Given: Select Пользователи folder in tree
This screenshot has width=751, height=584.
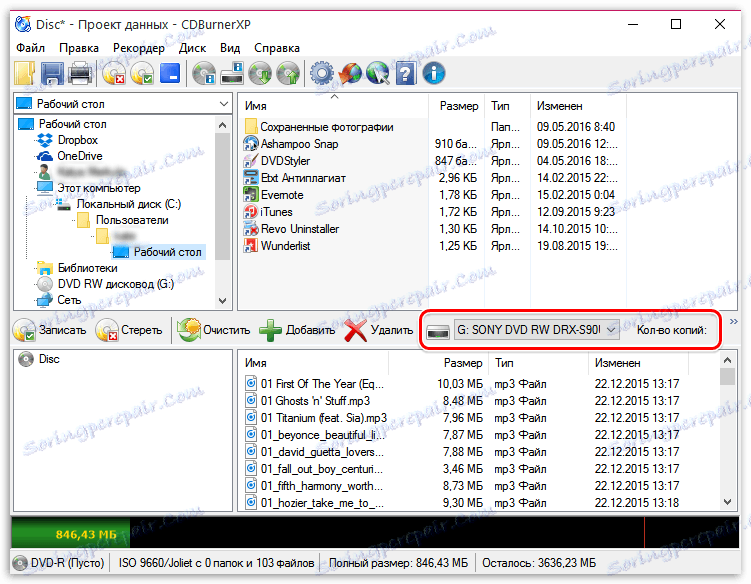Looking at the screenshot, I should tap(132, 220).
